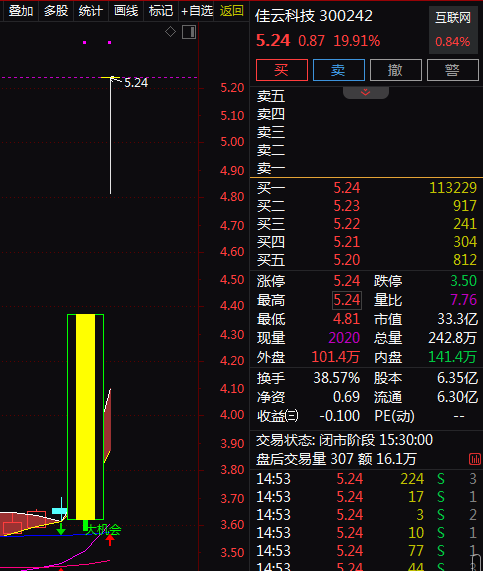
Task: Open the 统计 statistics menu
Action: [90, 11]
